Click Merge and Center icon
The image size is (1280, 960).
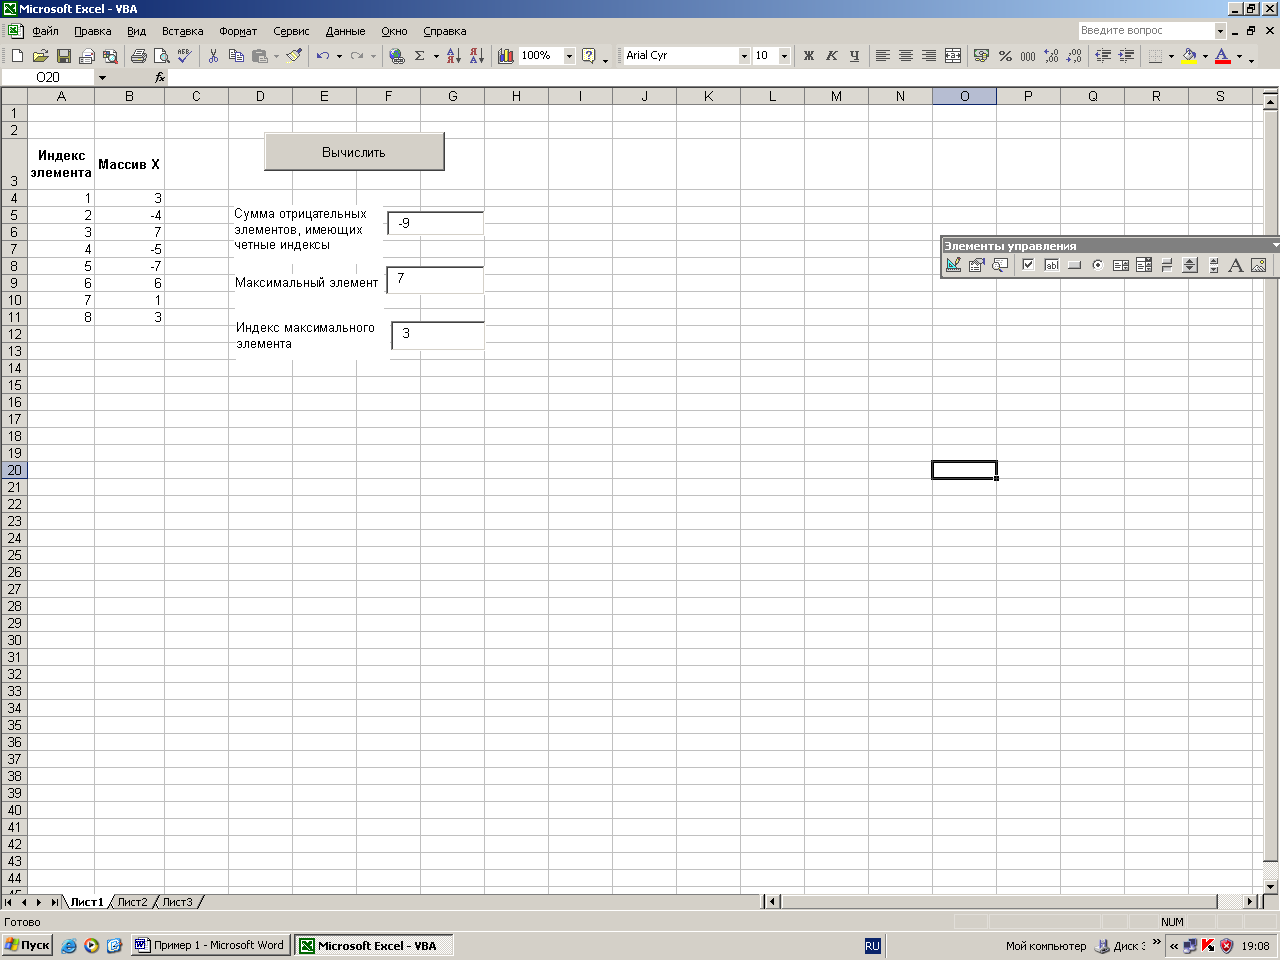(x=953, y=56)
